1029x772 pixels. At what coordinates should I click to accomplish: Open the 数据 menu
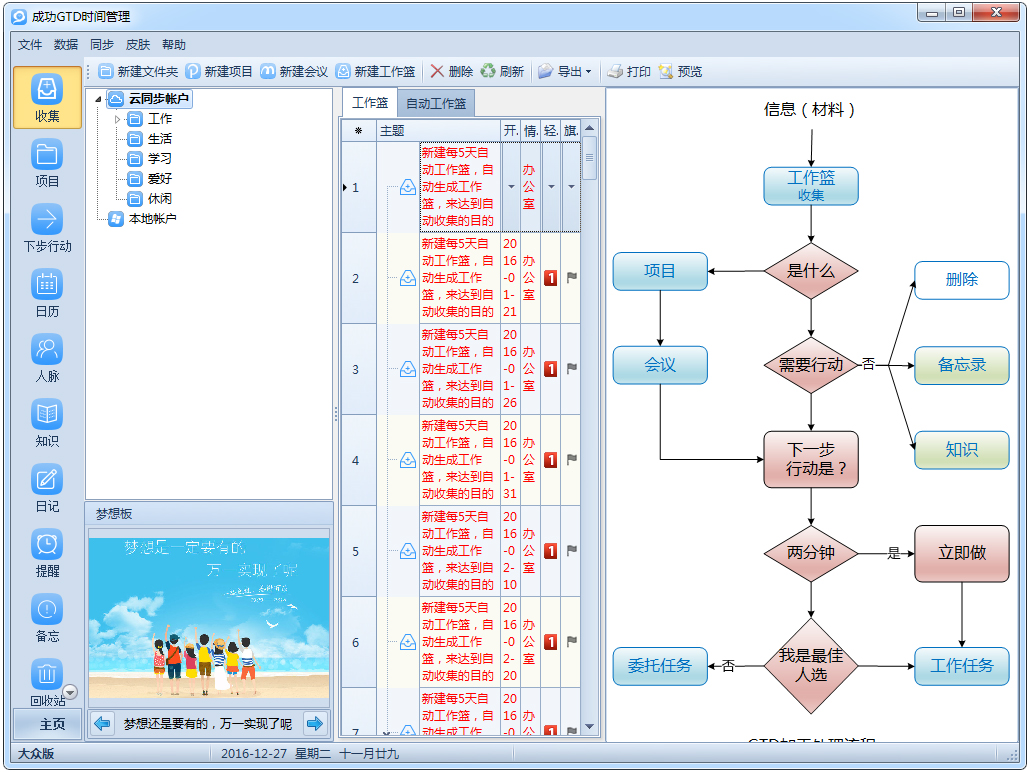point(66,45)
